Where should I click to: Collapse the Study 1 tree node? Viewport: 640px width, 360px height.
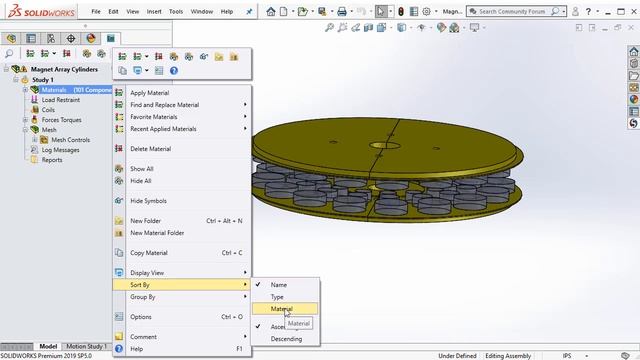click(16, 80)
